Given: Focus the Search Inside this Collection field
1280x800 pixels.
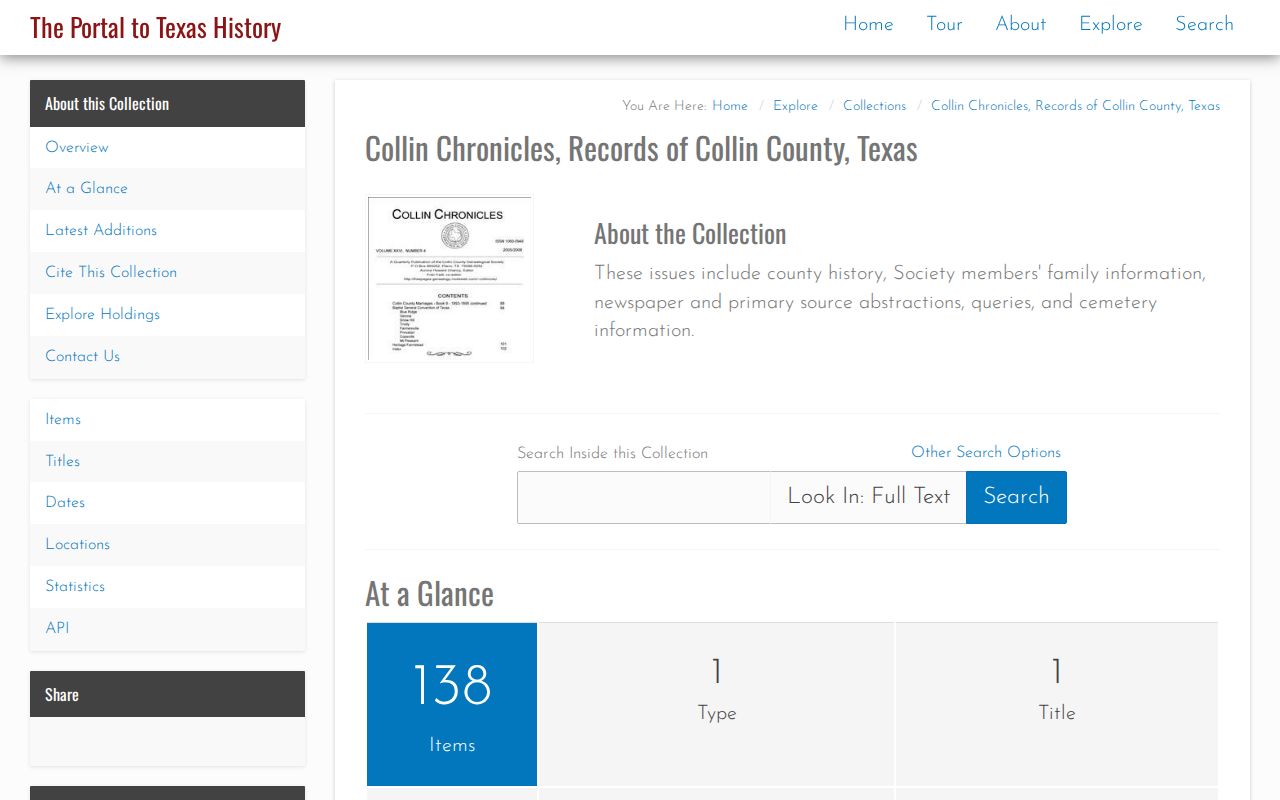Looking at the screenshot, I should (643, 497).
